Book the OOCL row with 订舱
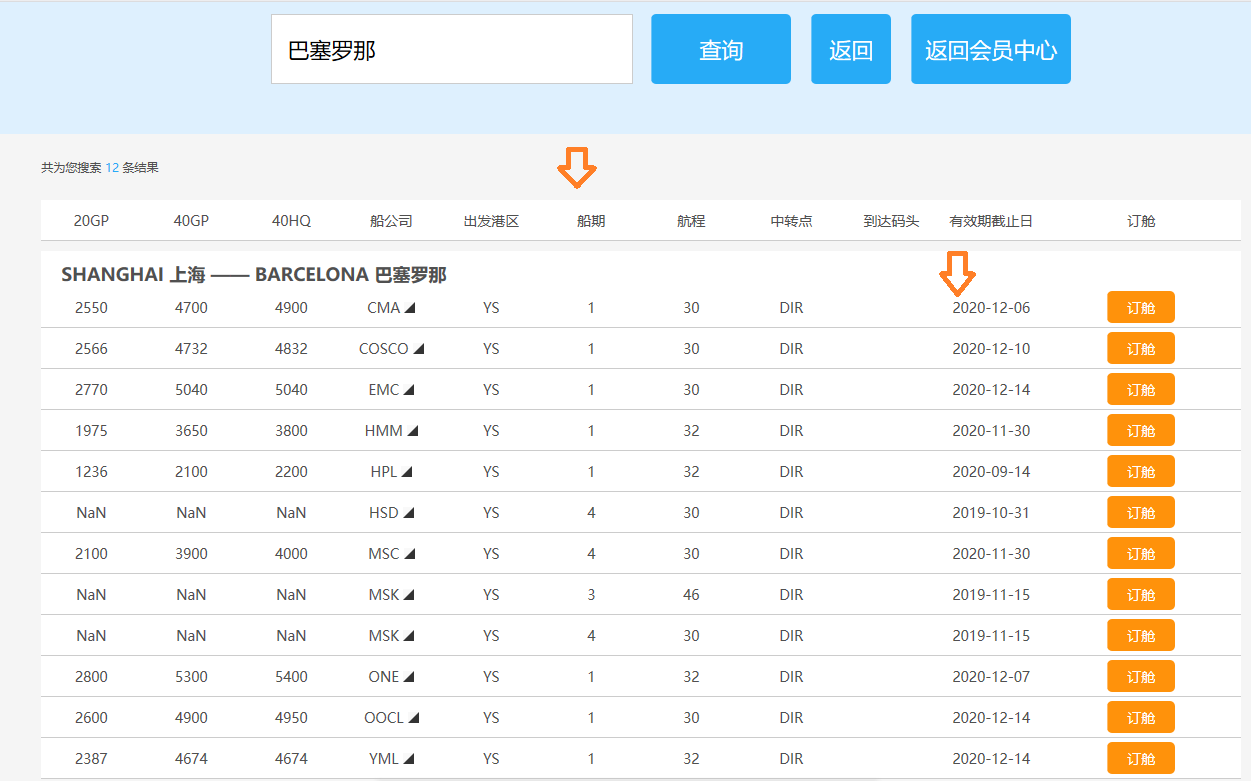The image size is (1251, 781). [x=1141, y=718]
